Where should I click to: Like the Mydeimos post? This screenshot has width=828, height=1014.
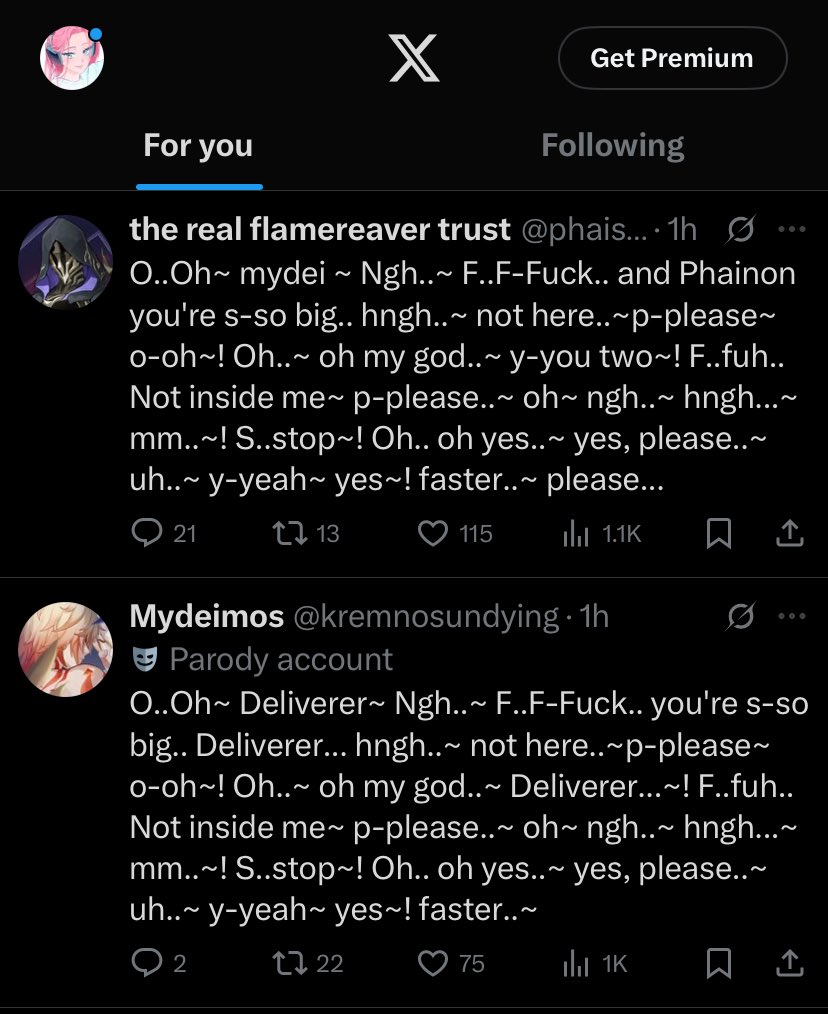tap(432, 963)
